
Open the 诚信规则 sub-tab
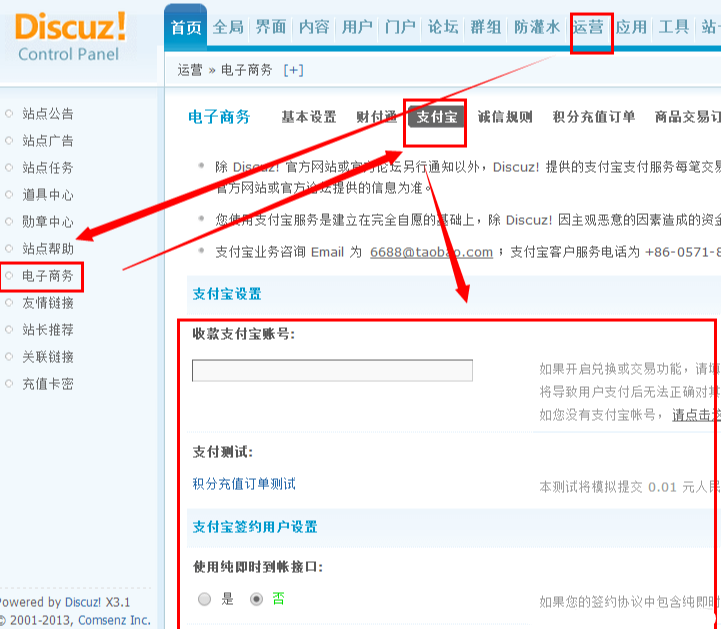point(505,117)
